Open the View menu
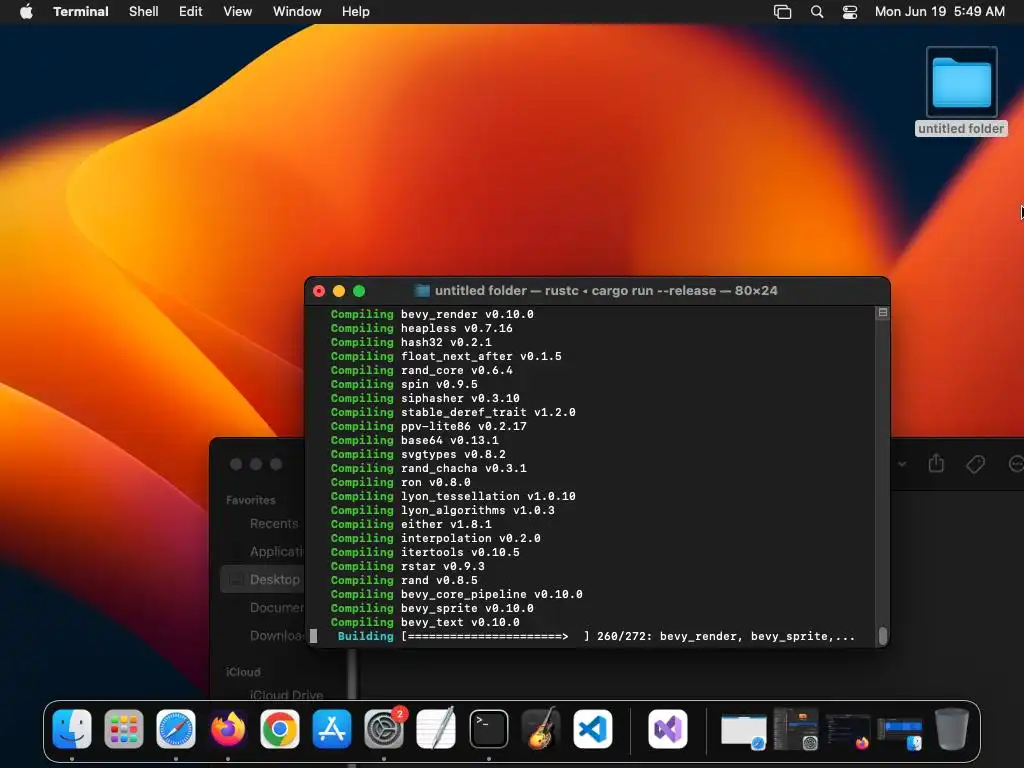 point(238,12)
